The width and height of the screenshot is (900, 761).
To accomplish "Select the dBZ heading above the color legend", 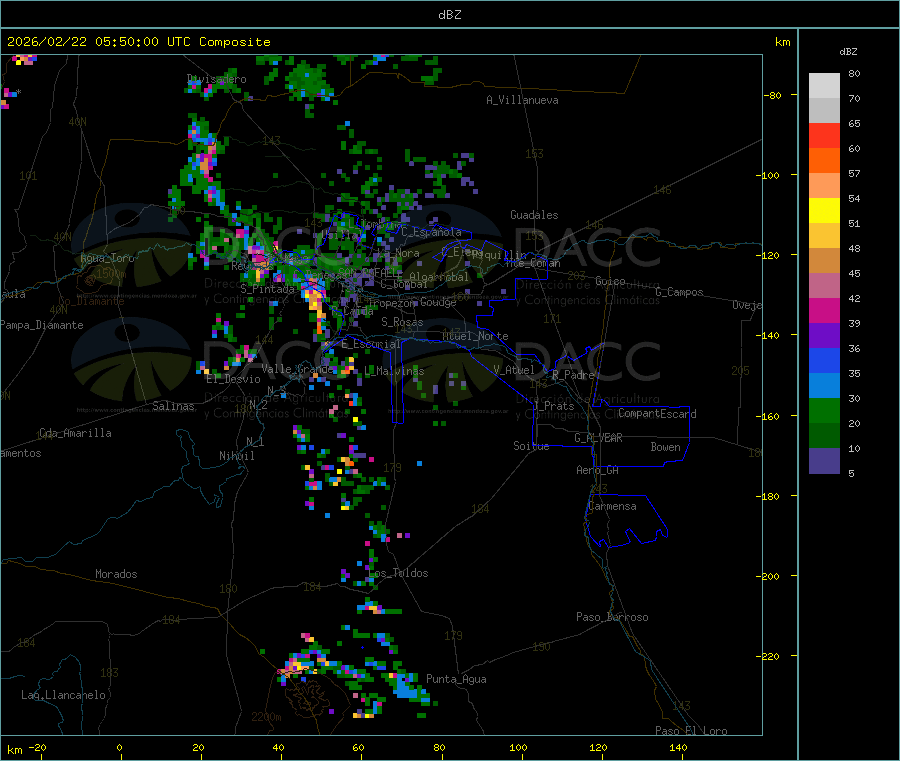I will click(x=848, y=52).
